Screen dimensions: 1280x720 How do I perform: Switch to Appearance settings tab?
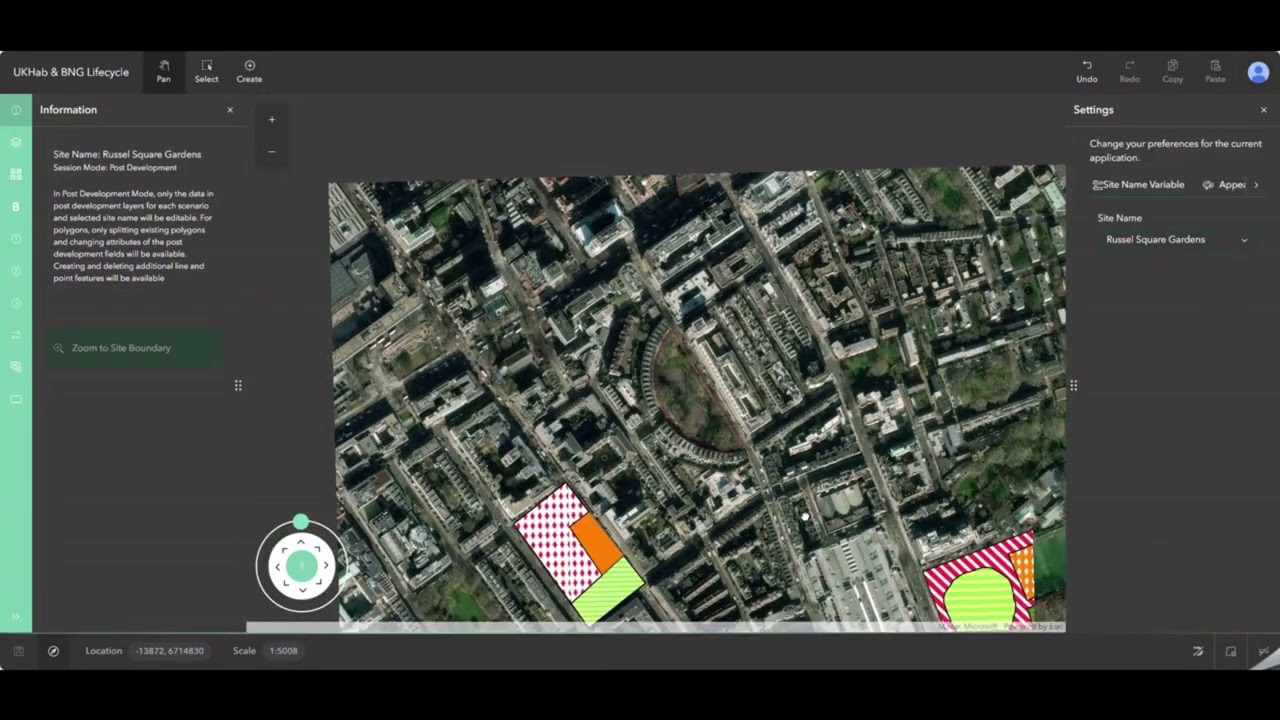point(1224,185)
